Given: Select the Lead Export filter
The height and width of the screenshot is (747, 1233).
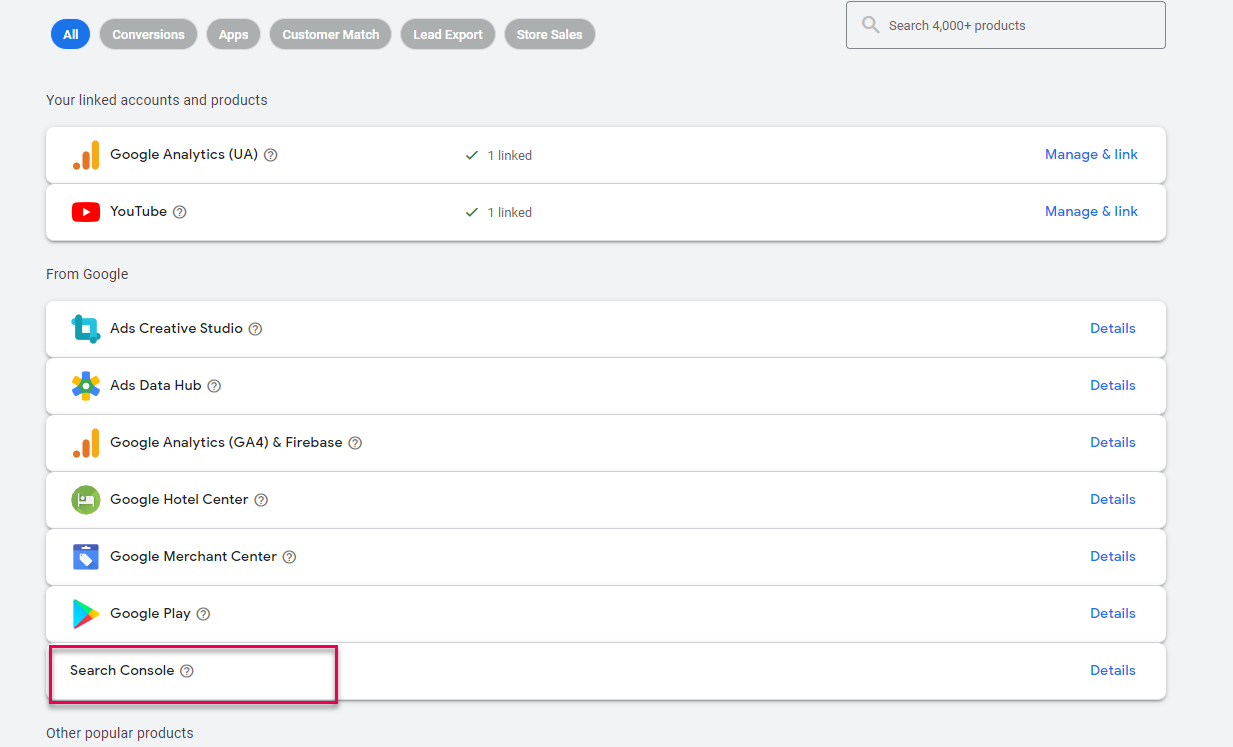Looking at the screenshot, I should [x=447, y=33].
